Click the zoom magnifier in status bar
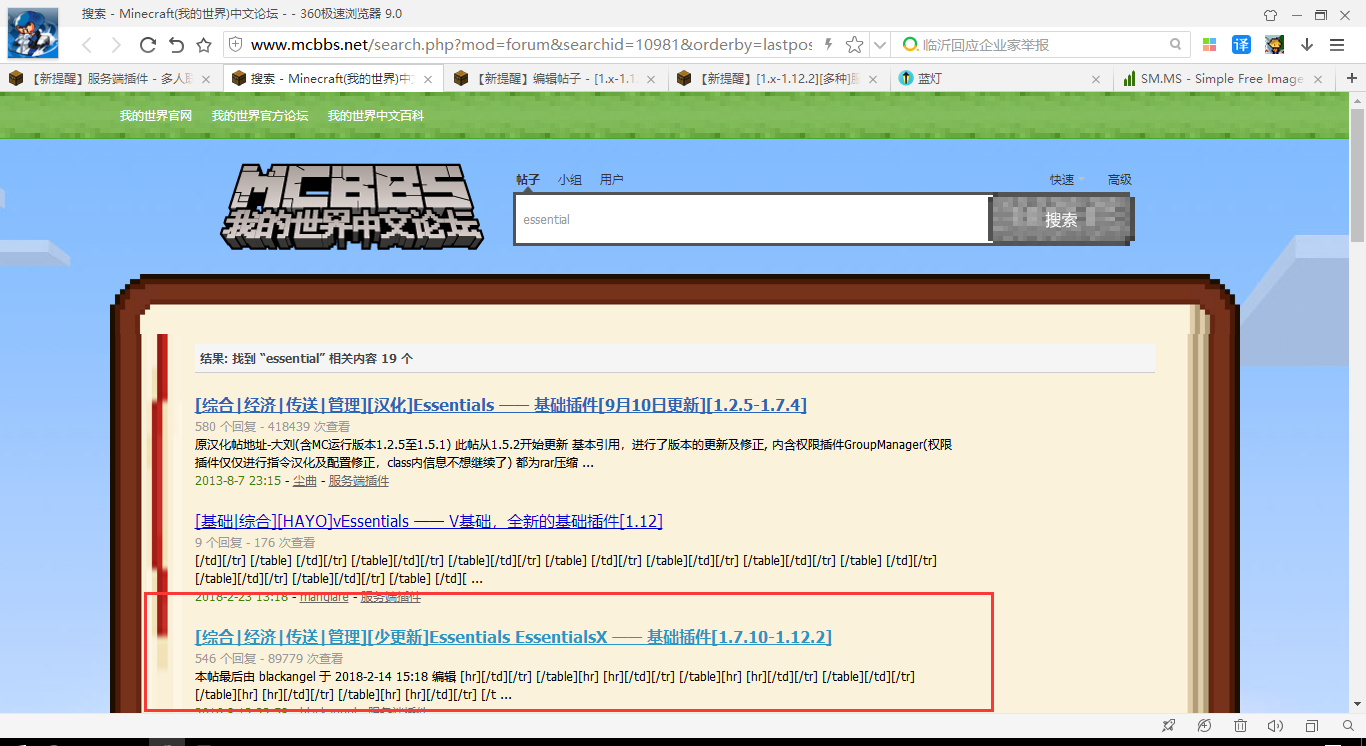Screen dimensions: 1366x746 click(x=1347, y=725)
